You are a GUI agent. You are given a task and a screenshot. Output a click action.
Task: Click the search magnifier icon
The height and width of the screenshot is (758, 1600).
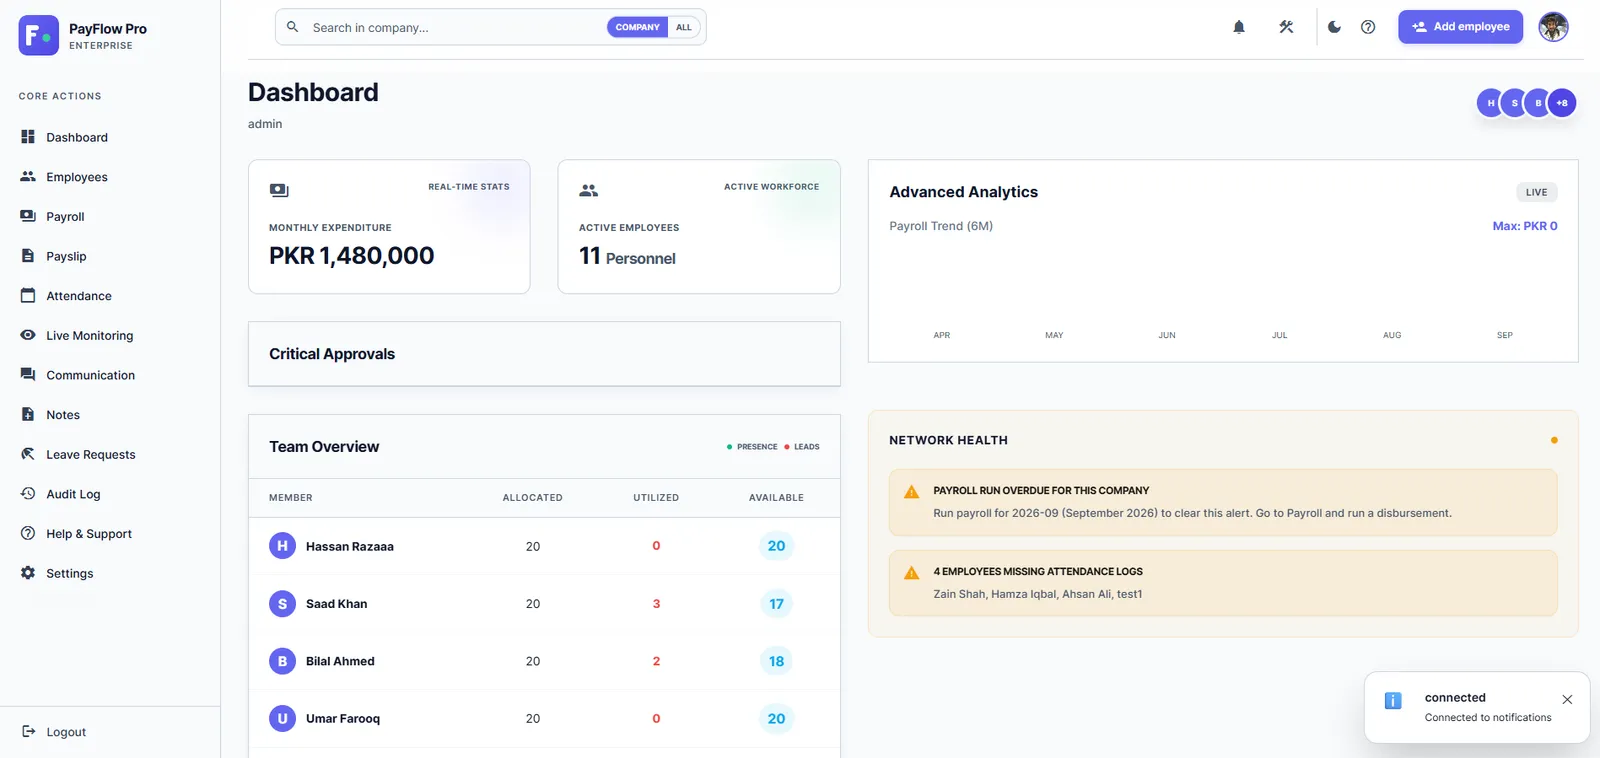click(292, 27)
